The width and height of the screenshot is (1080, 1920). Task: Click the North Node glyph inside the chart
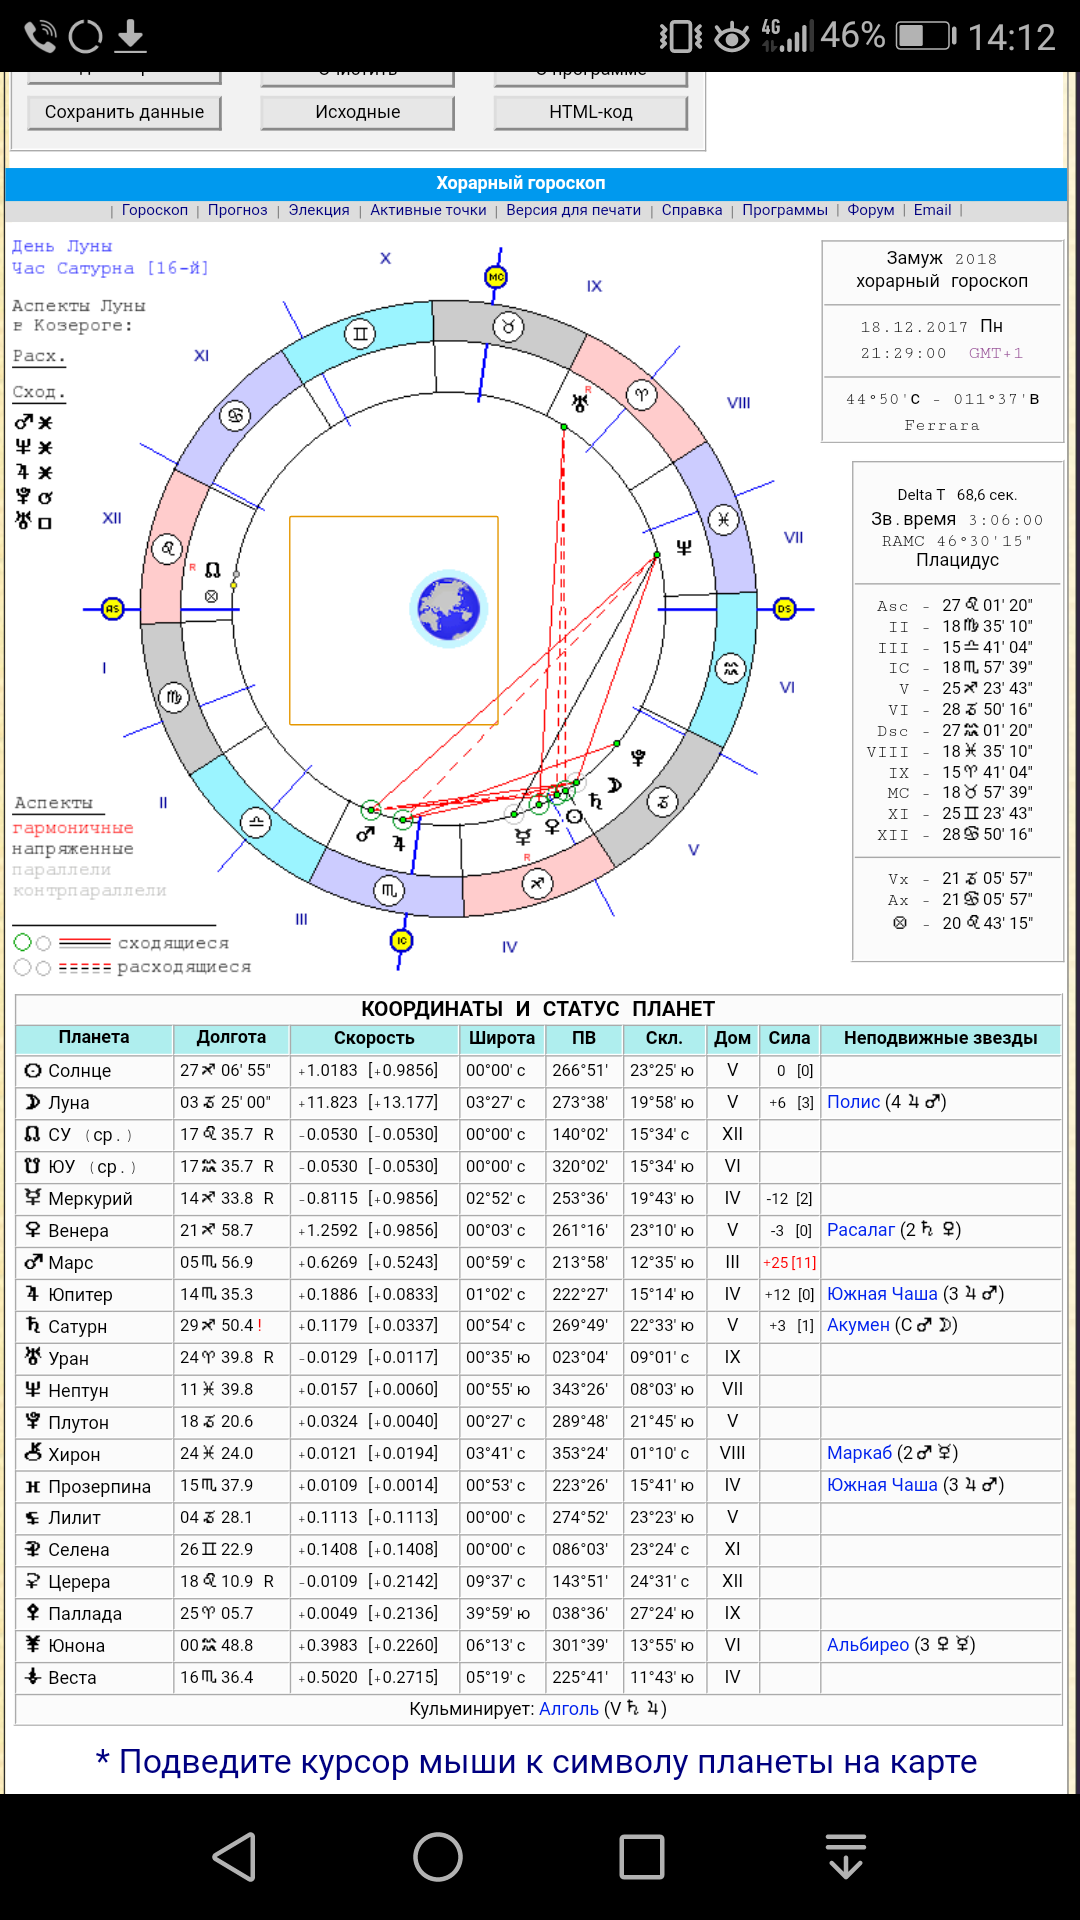(212, 570)
